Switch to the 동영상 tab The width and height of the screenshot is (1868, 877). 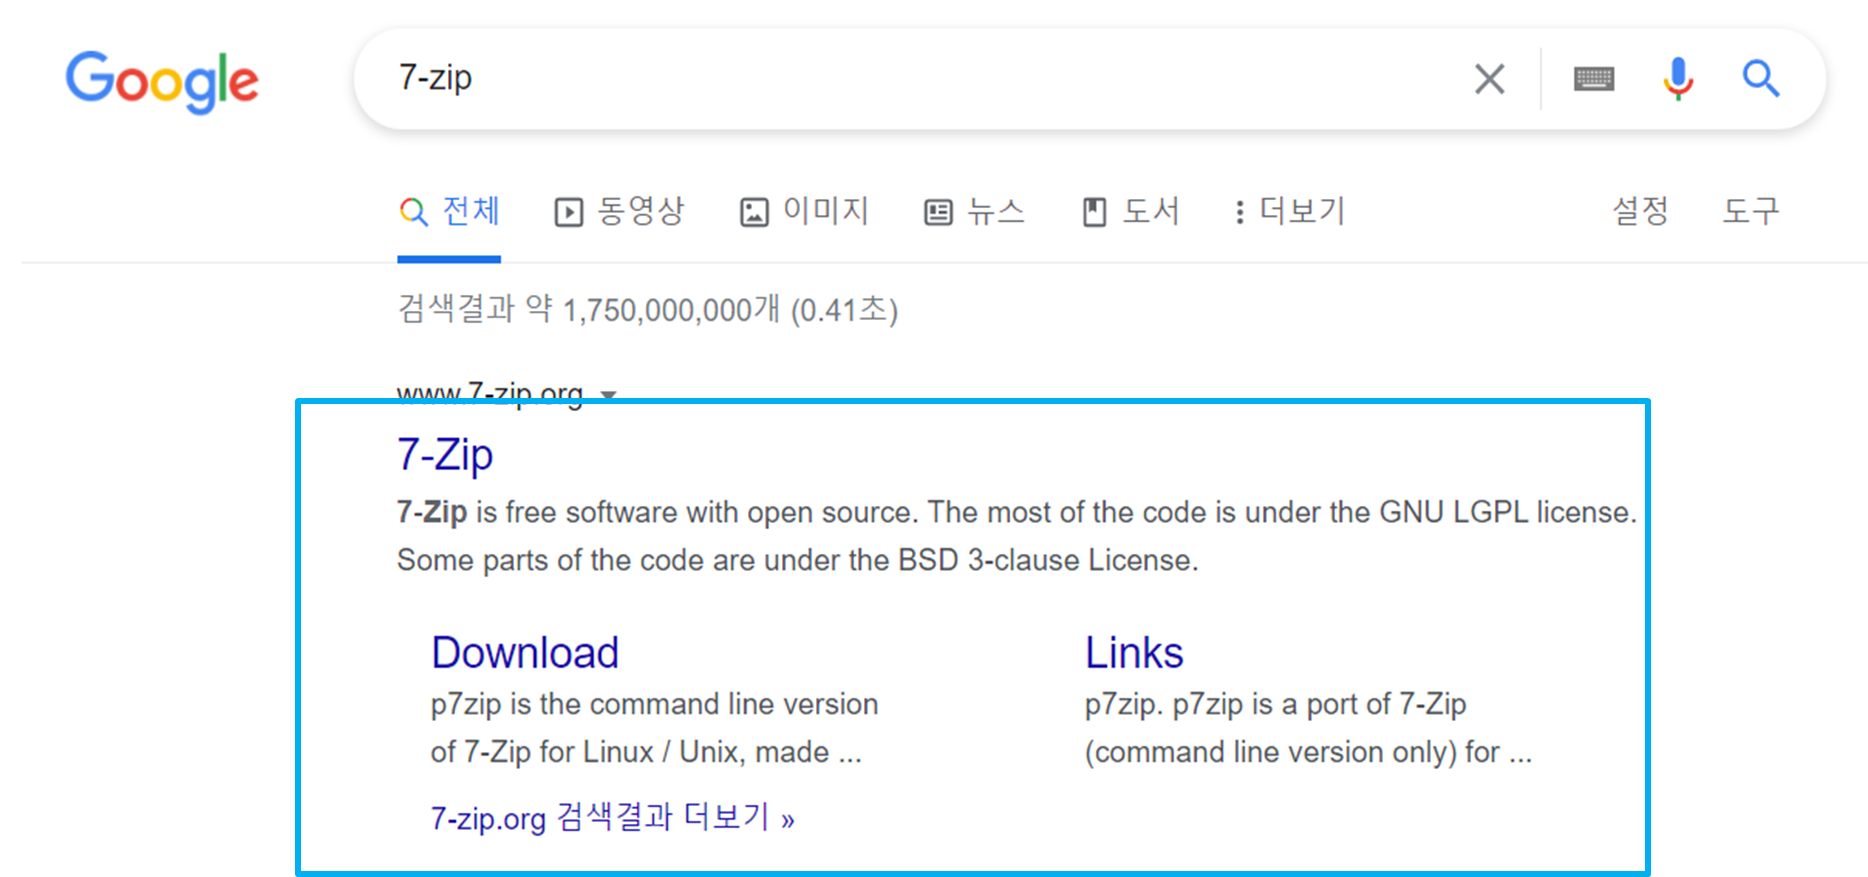619,211
